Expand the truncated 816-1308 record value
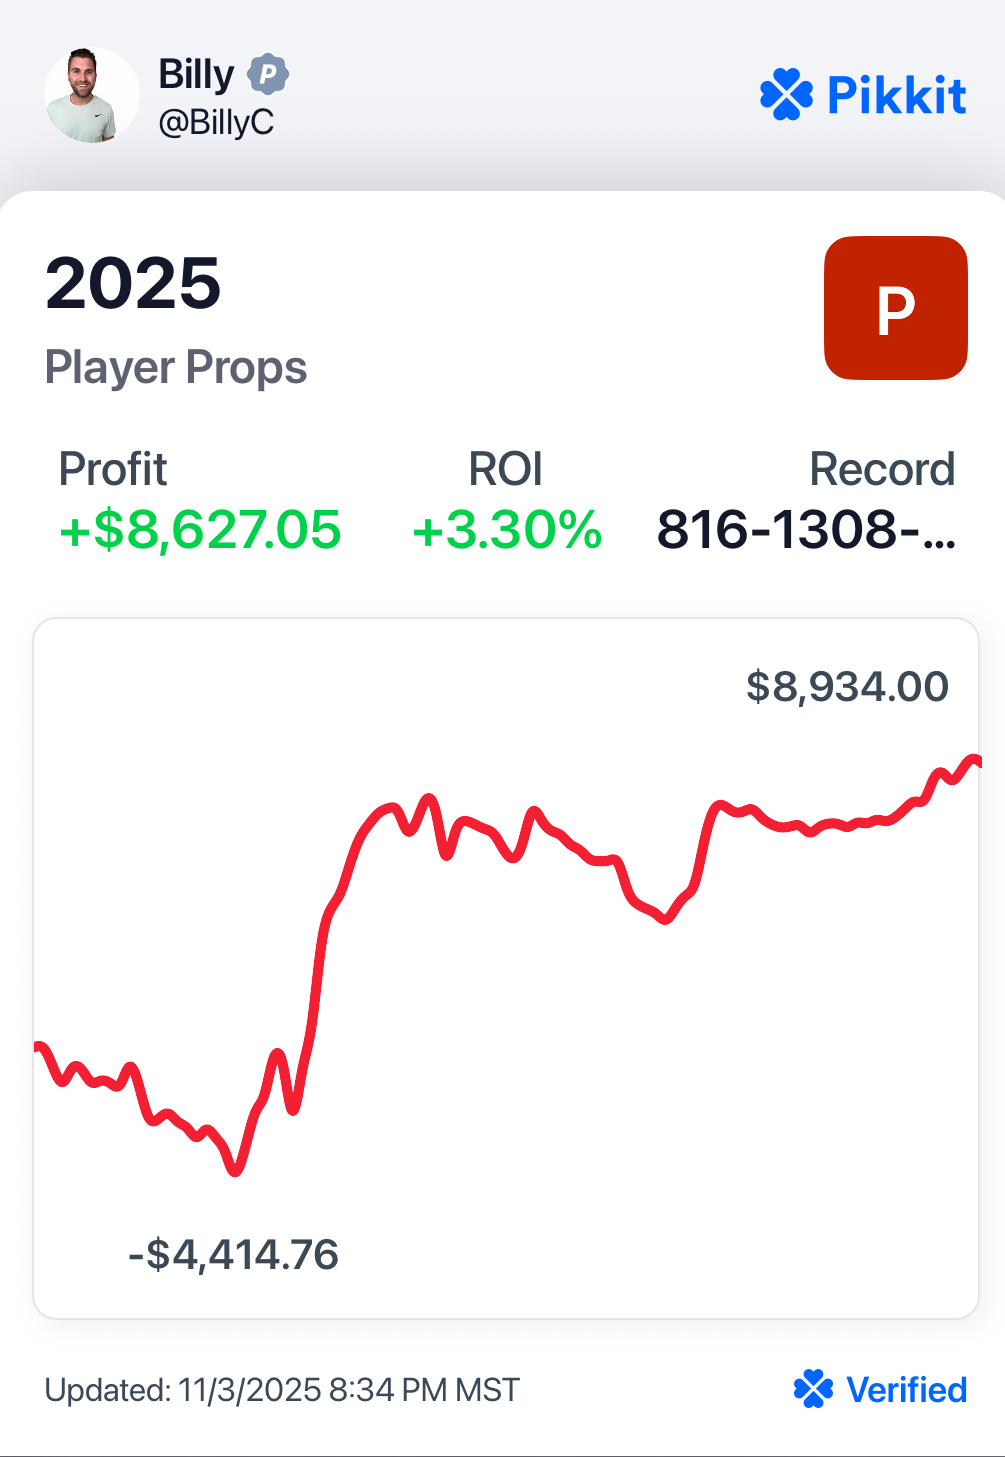This screenshot has width=1005, height=1457. point(806,530)
